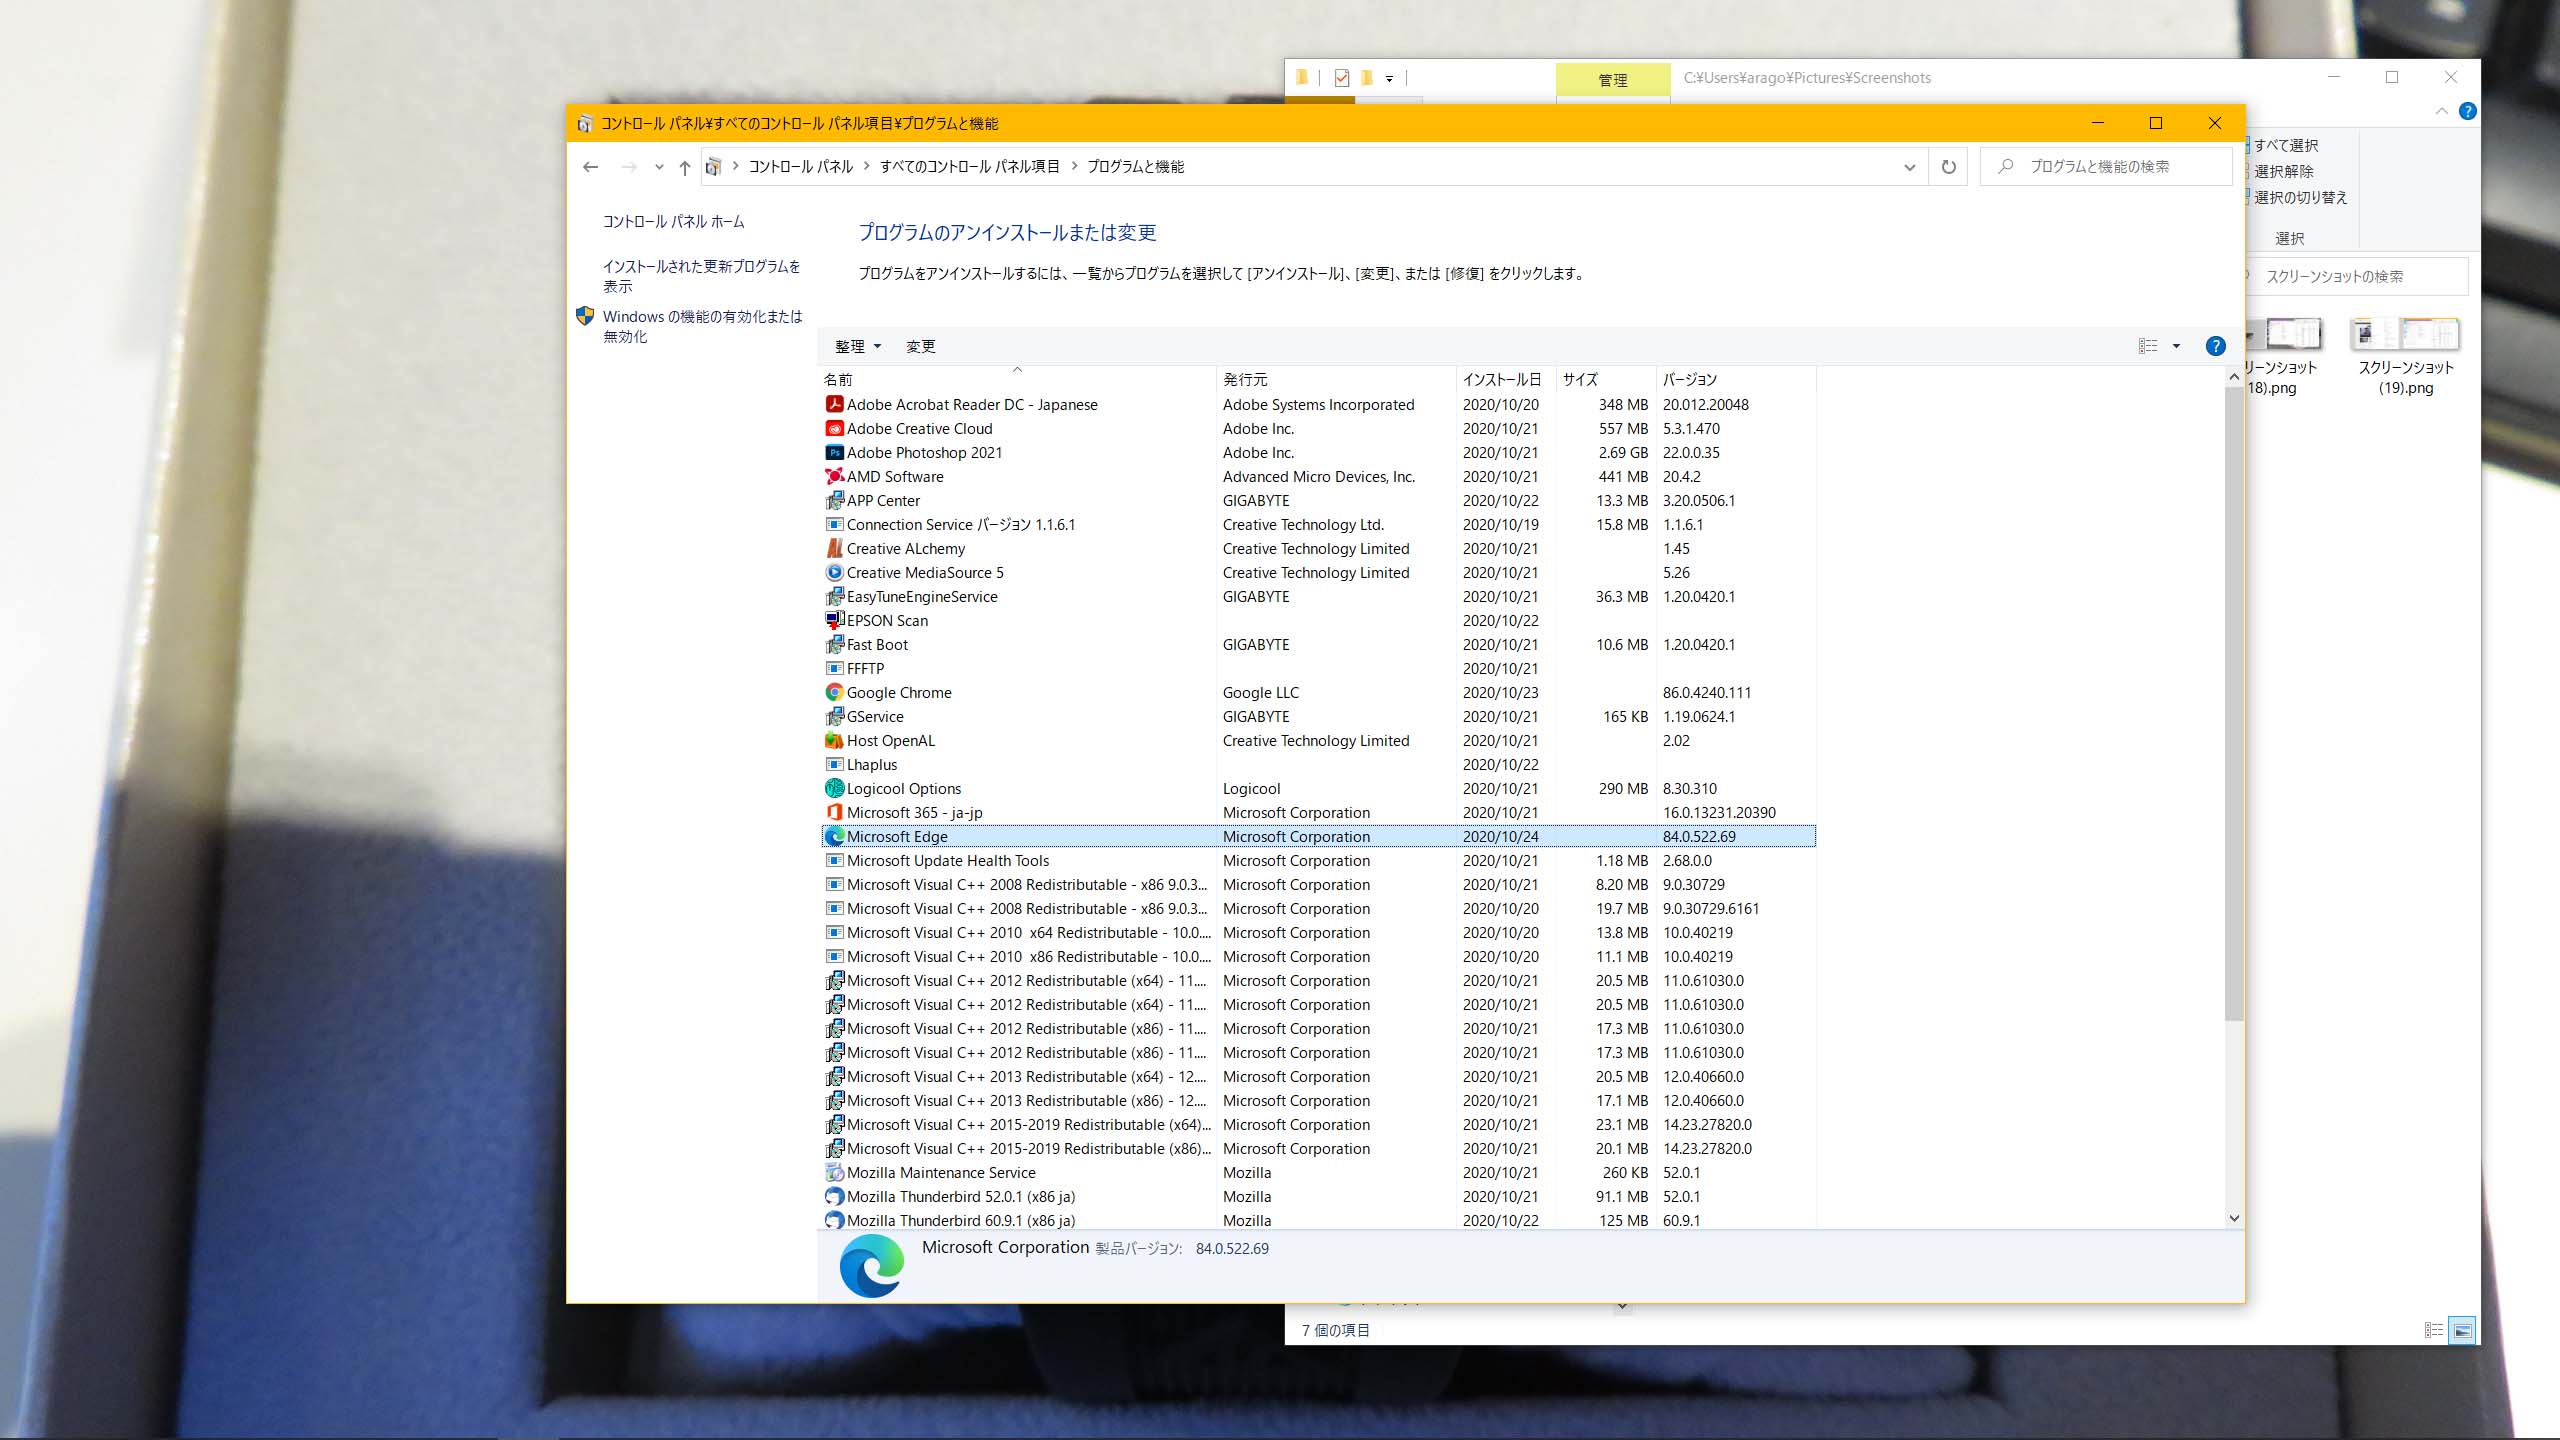Screen dimensions: 2560x1440
Task: Click the Explorer details view button
Action: [2434, 1330]
